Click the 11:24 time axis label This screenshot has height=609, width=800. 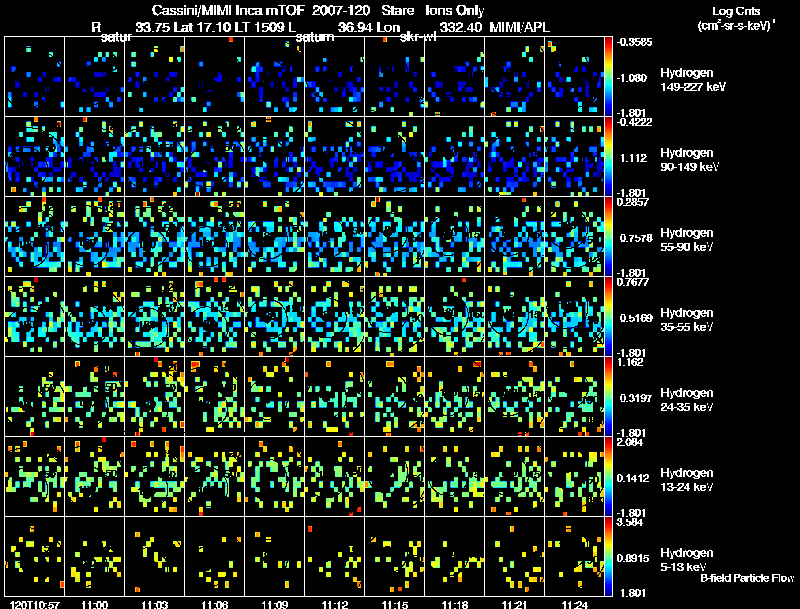(x=575, y=605)
